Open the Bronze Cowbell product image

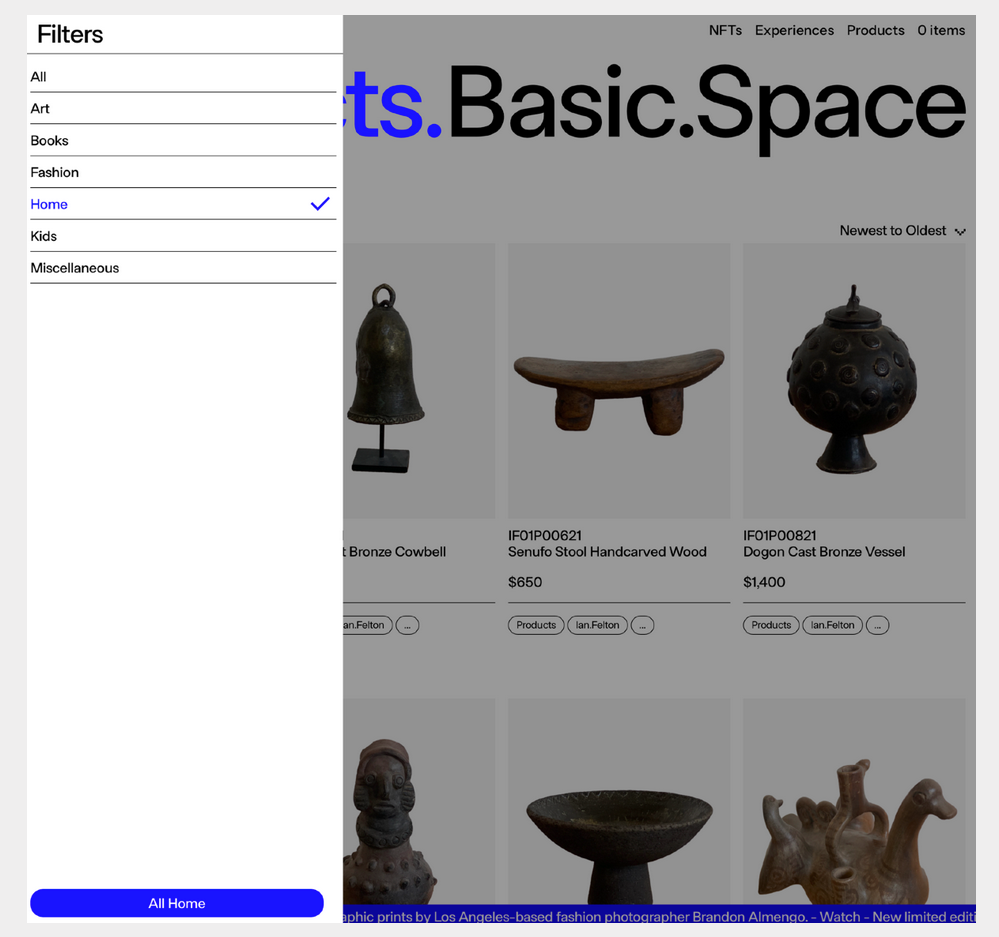tap(419, 380)
